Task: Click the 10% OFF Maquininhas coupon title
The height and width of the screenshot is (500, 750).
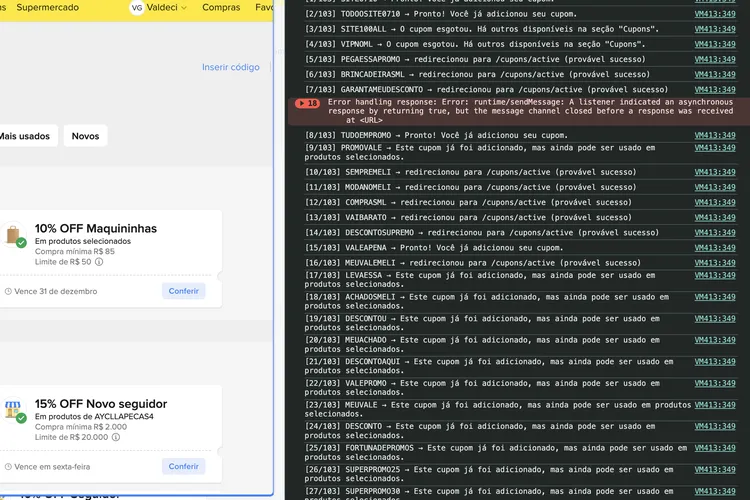Action: (96, 228)
